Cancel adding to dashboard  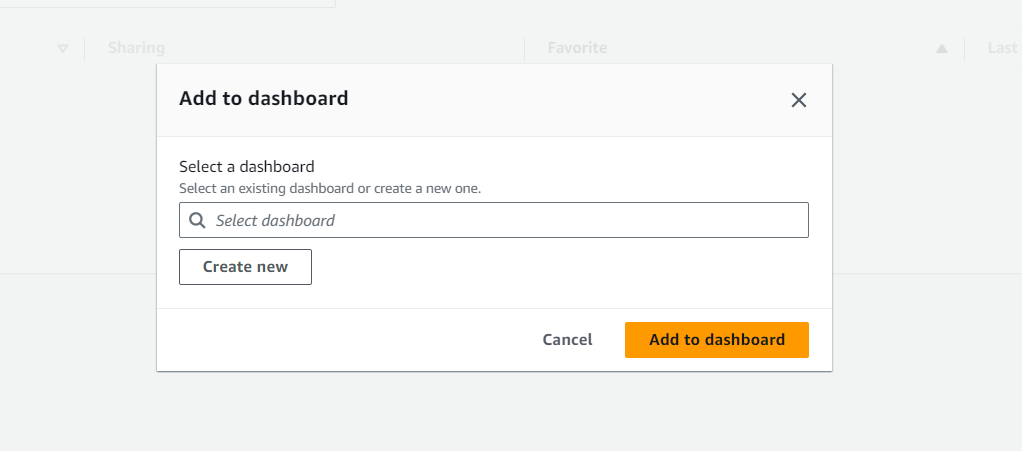(567, 340)
